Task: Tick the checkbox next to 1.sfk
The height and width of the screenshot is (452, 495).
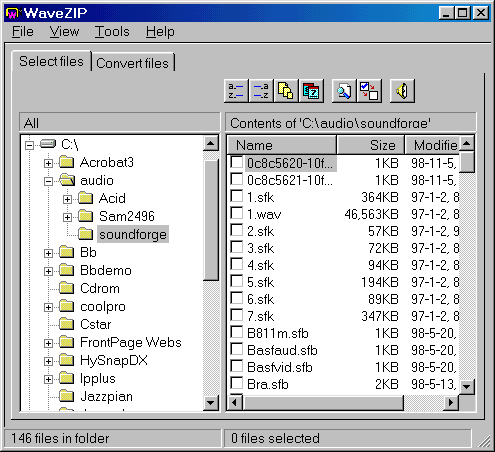Action: click(x=237, y=196)
